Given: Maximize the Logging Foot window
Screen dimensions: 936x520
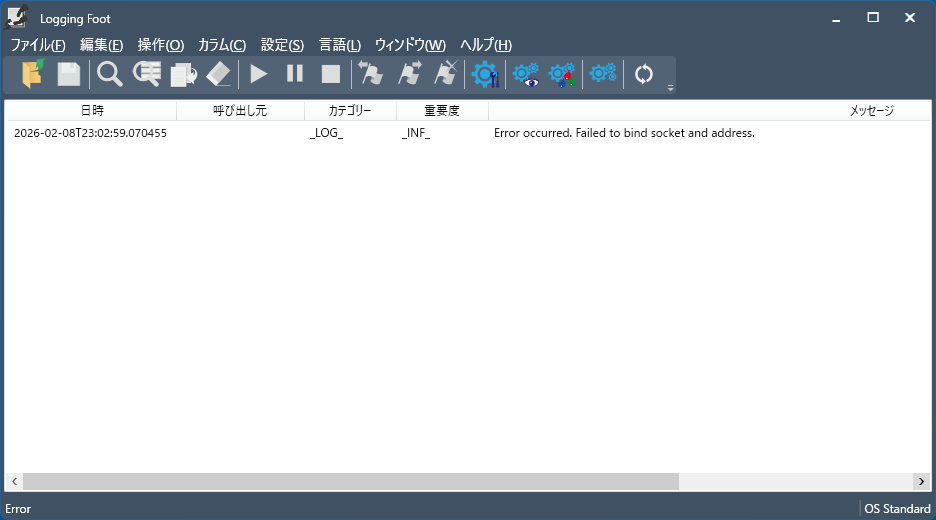Looking at the screenshot, I should pos(873,18).
